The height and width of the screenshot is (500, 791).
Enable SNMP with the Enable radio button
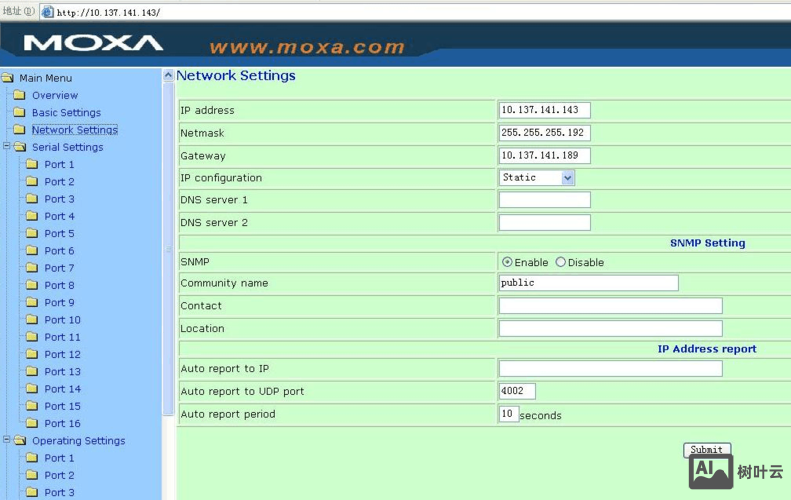tap(507, 262)
